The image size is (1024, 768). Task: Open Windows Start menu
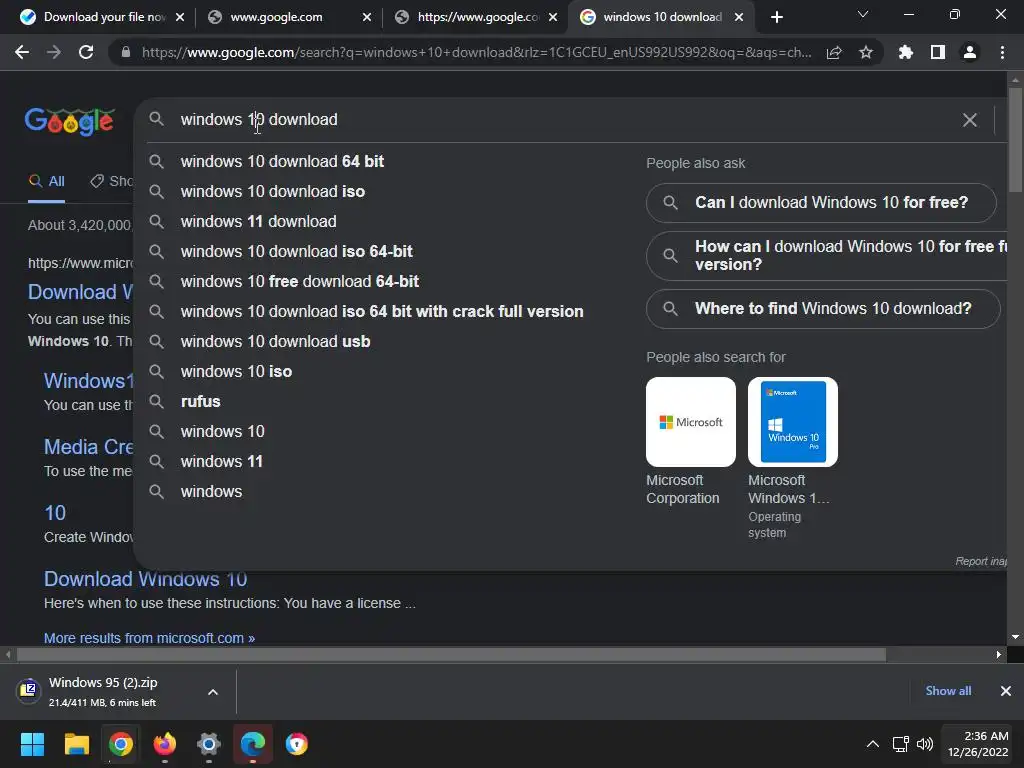(32, 744)
